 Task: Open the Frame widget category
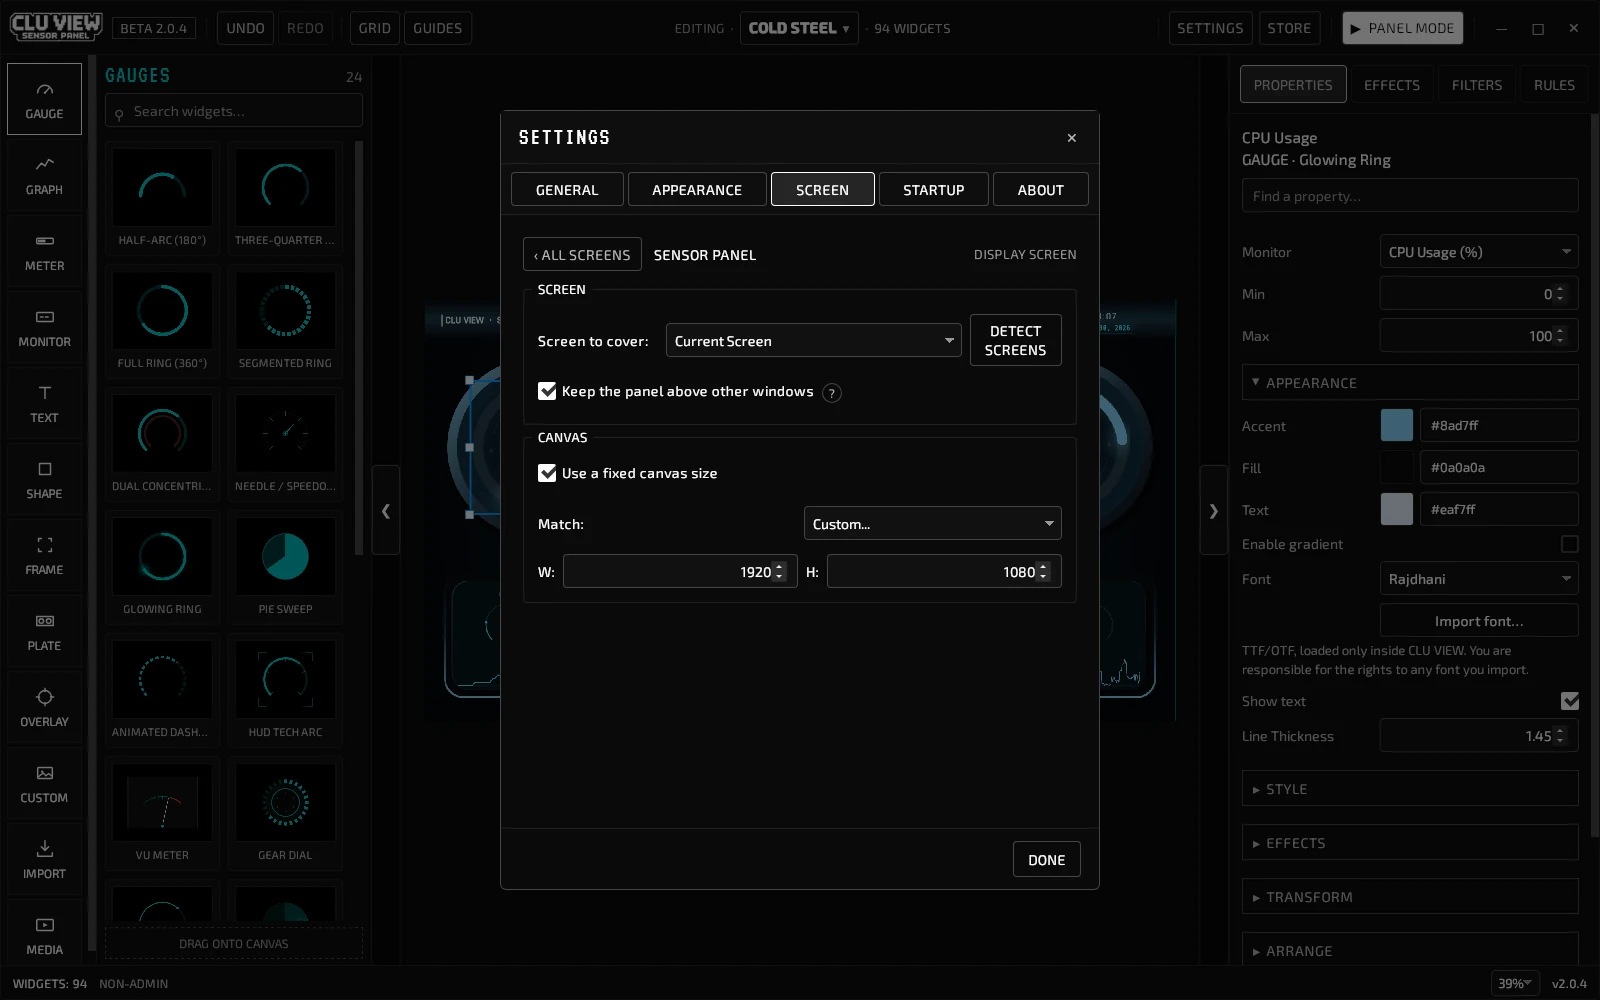[x=44, y=555]
